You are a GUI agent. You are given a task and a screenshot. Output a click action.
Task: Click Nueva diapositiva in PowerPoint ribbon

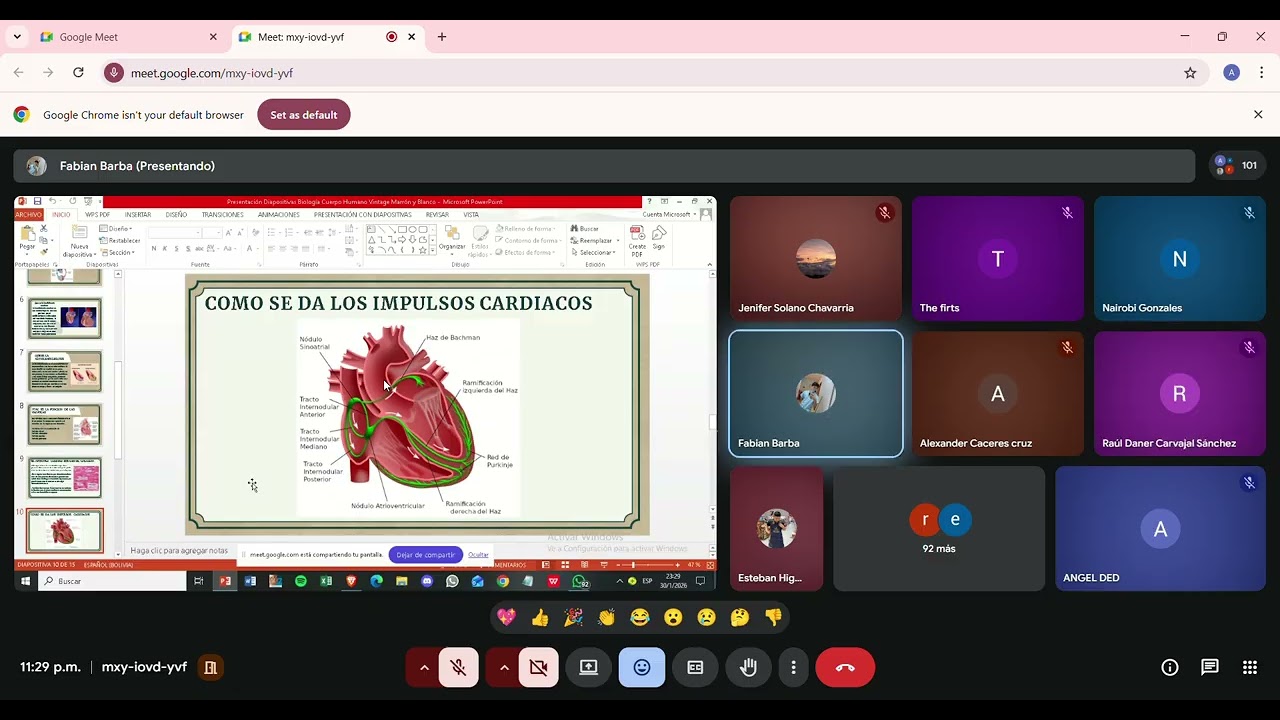[79, 242]
